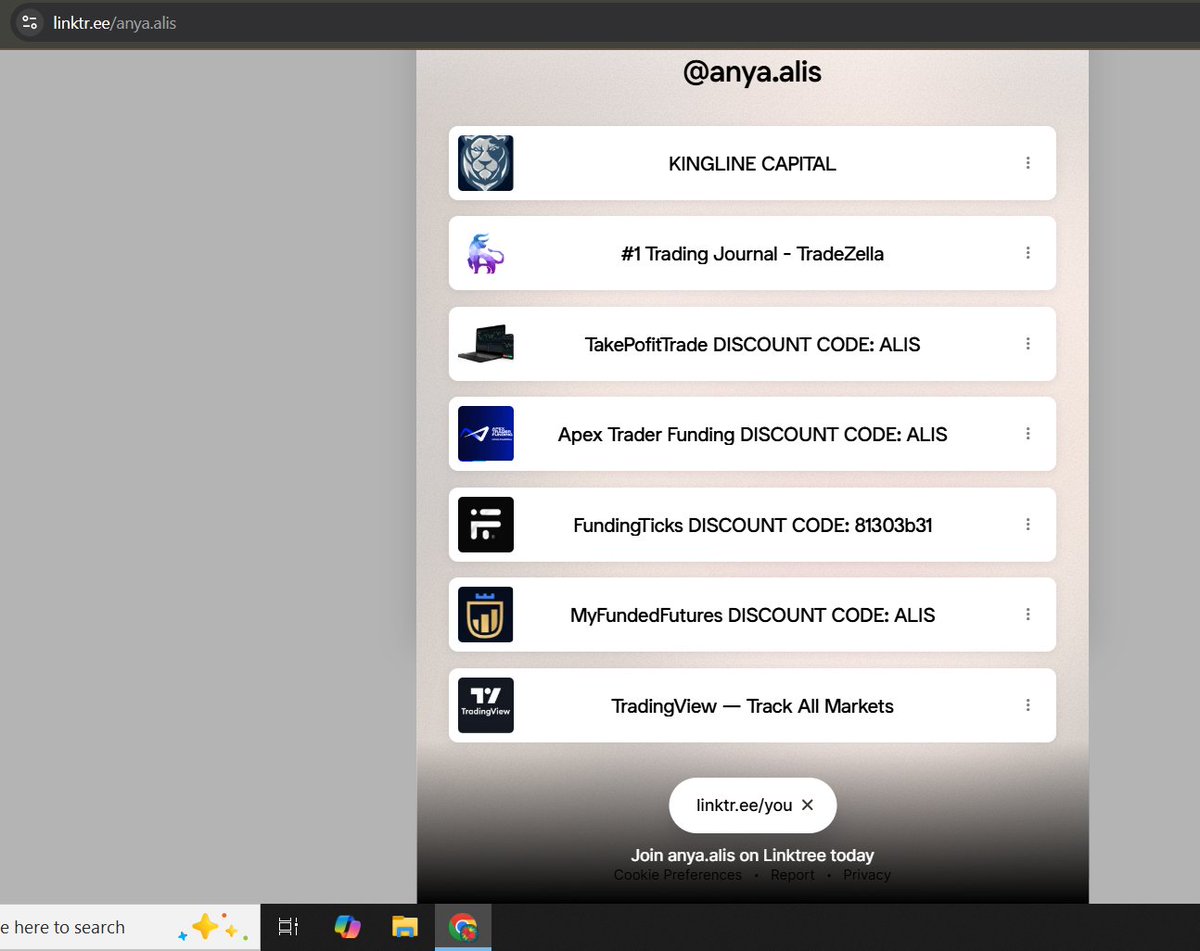
Task: Click the TradeZella purple bull logo
Action: (x=486, y=253)
